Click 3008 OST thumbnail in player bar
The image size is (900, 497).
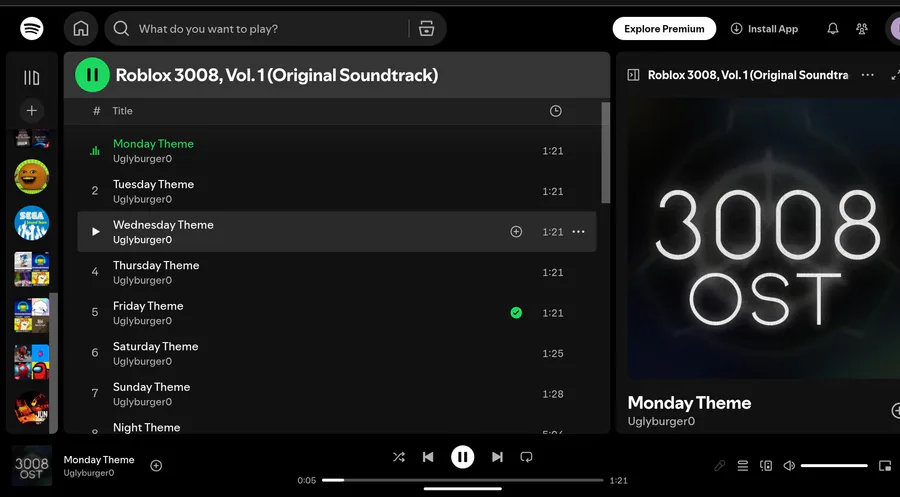coord(32,465)
